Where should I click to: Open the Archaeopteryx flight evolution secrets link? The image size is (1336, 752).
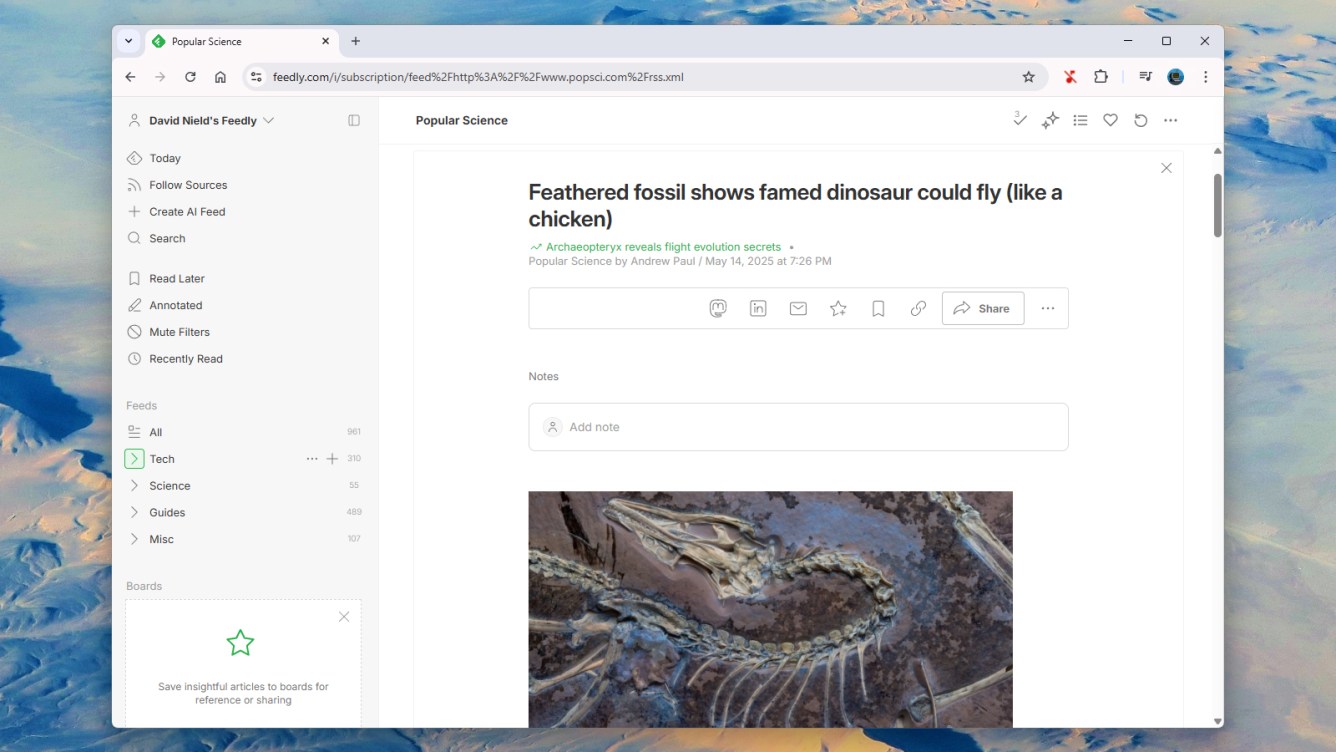[662, 246]
